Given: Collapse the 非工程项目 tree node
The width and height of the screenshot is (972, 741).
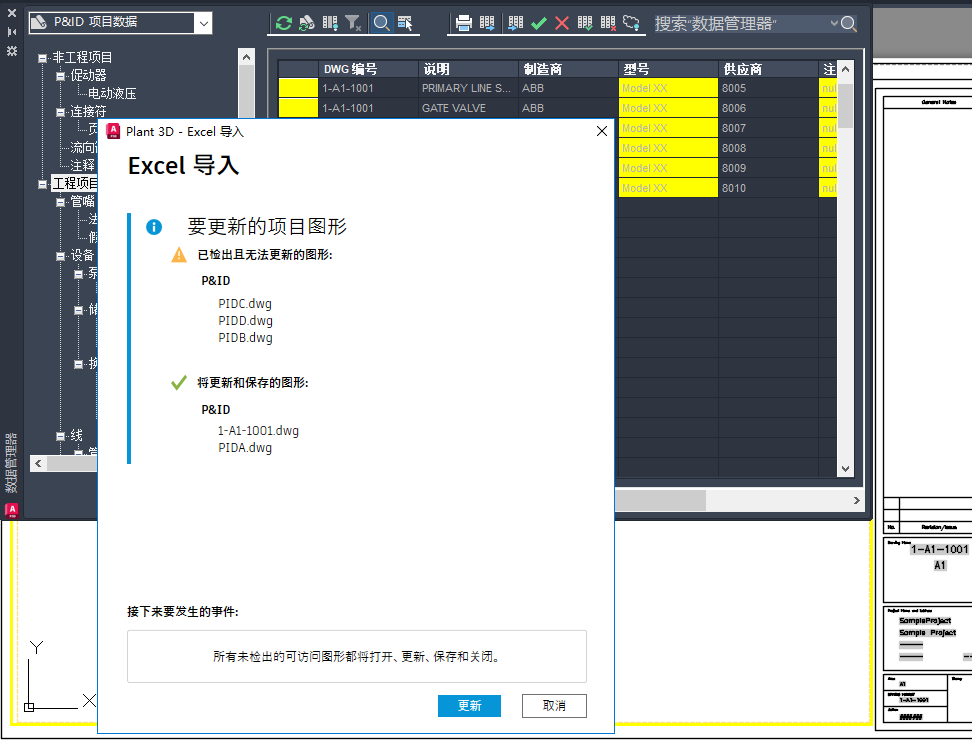Looking at the screenshot, I should point(42,58).
